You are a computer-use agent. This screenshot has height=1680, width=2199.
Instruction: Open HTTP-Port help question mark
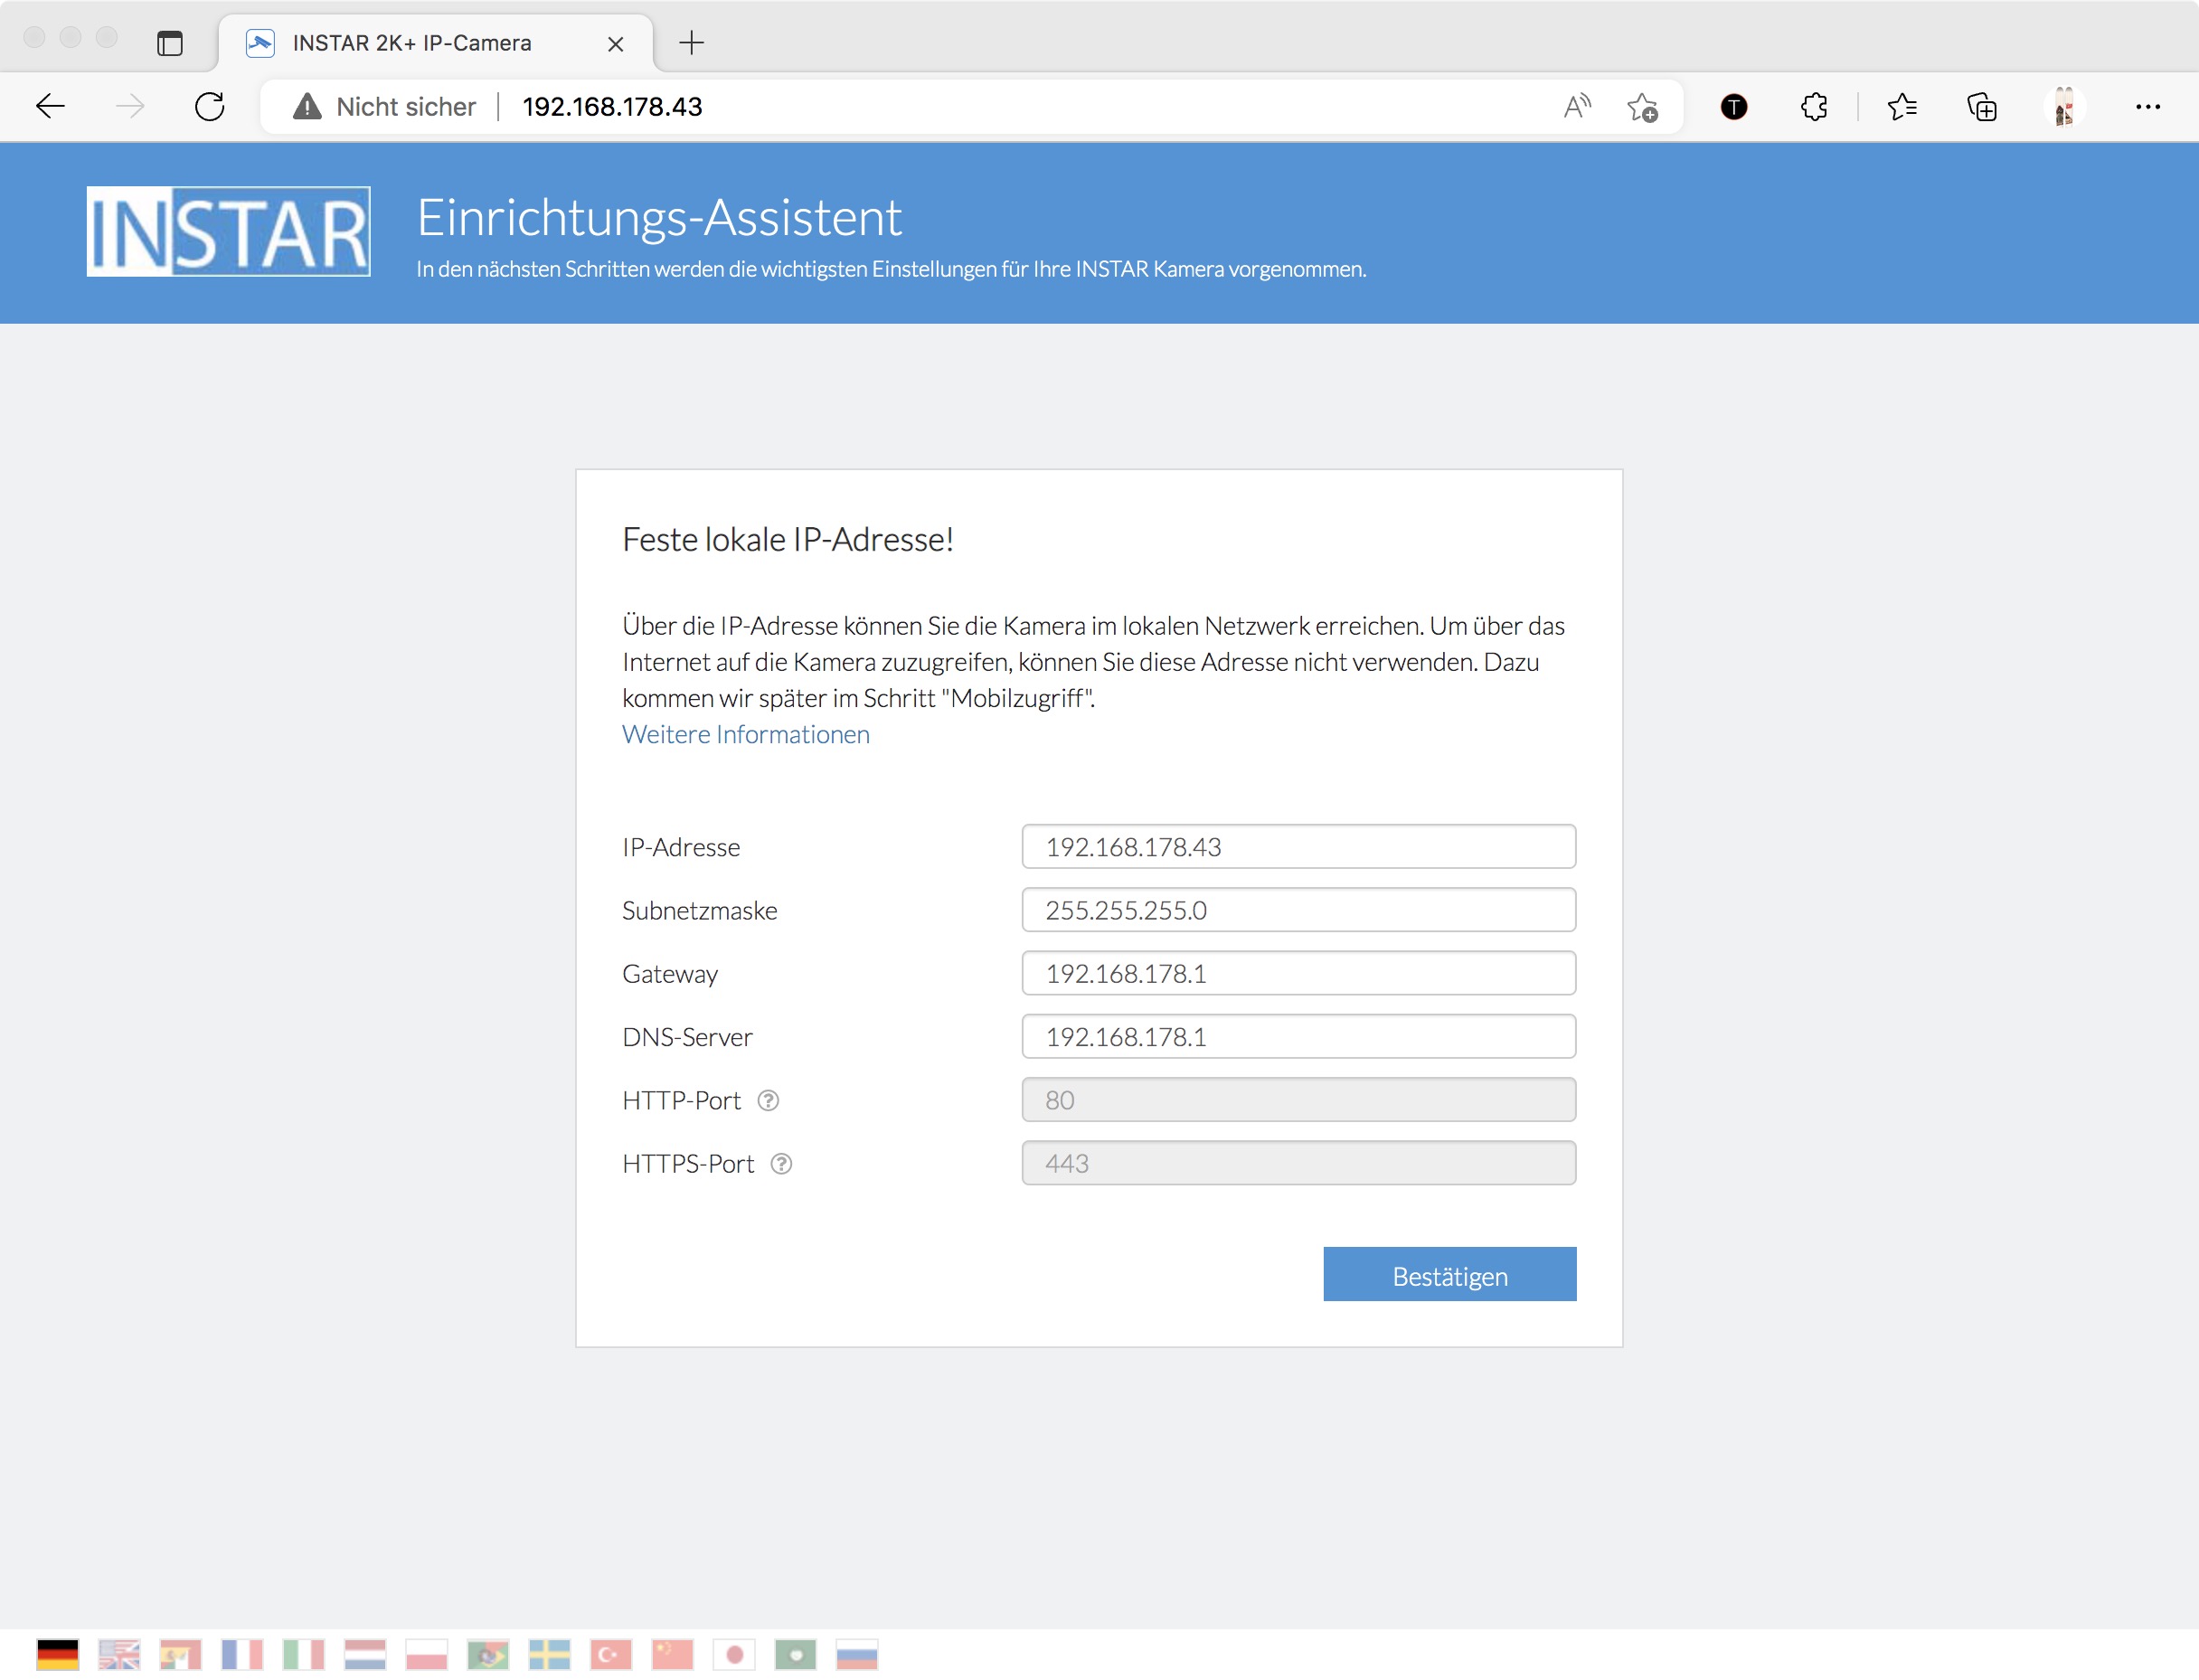click(768, 1100)
